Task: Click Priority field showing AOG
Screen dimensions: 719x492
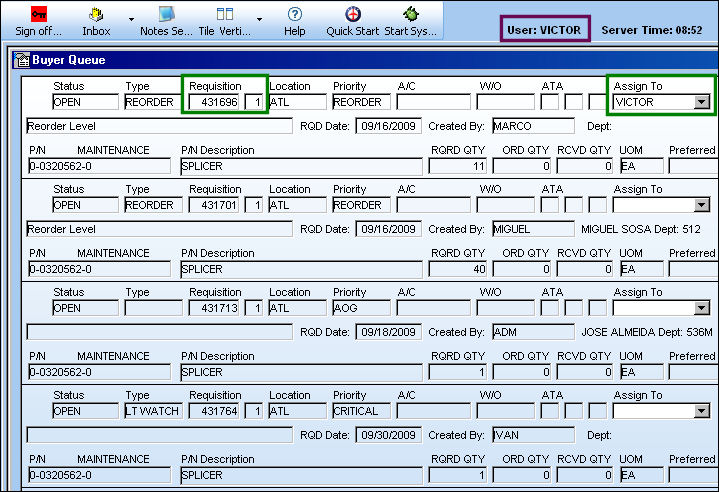Action: click(361, 308)
